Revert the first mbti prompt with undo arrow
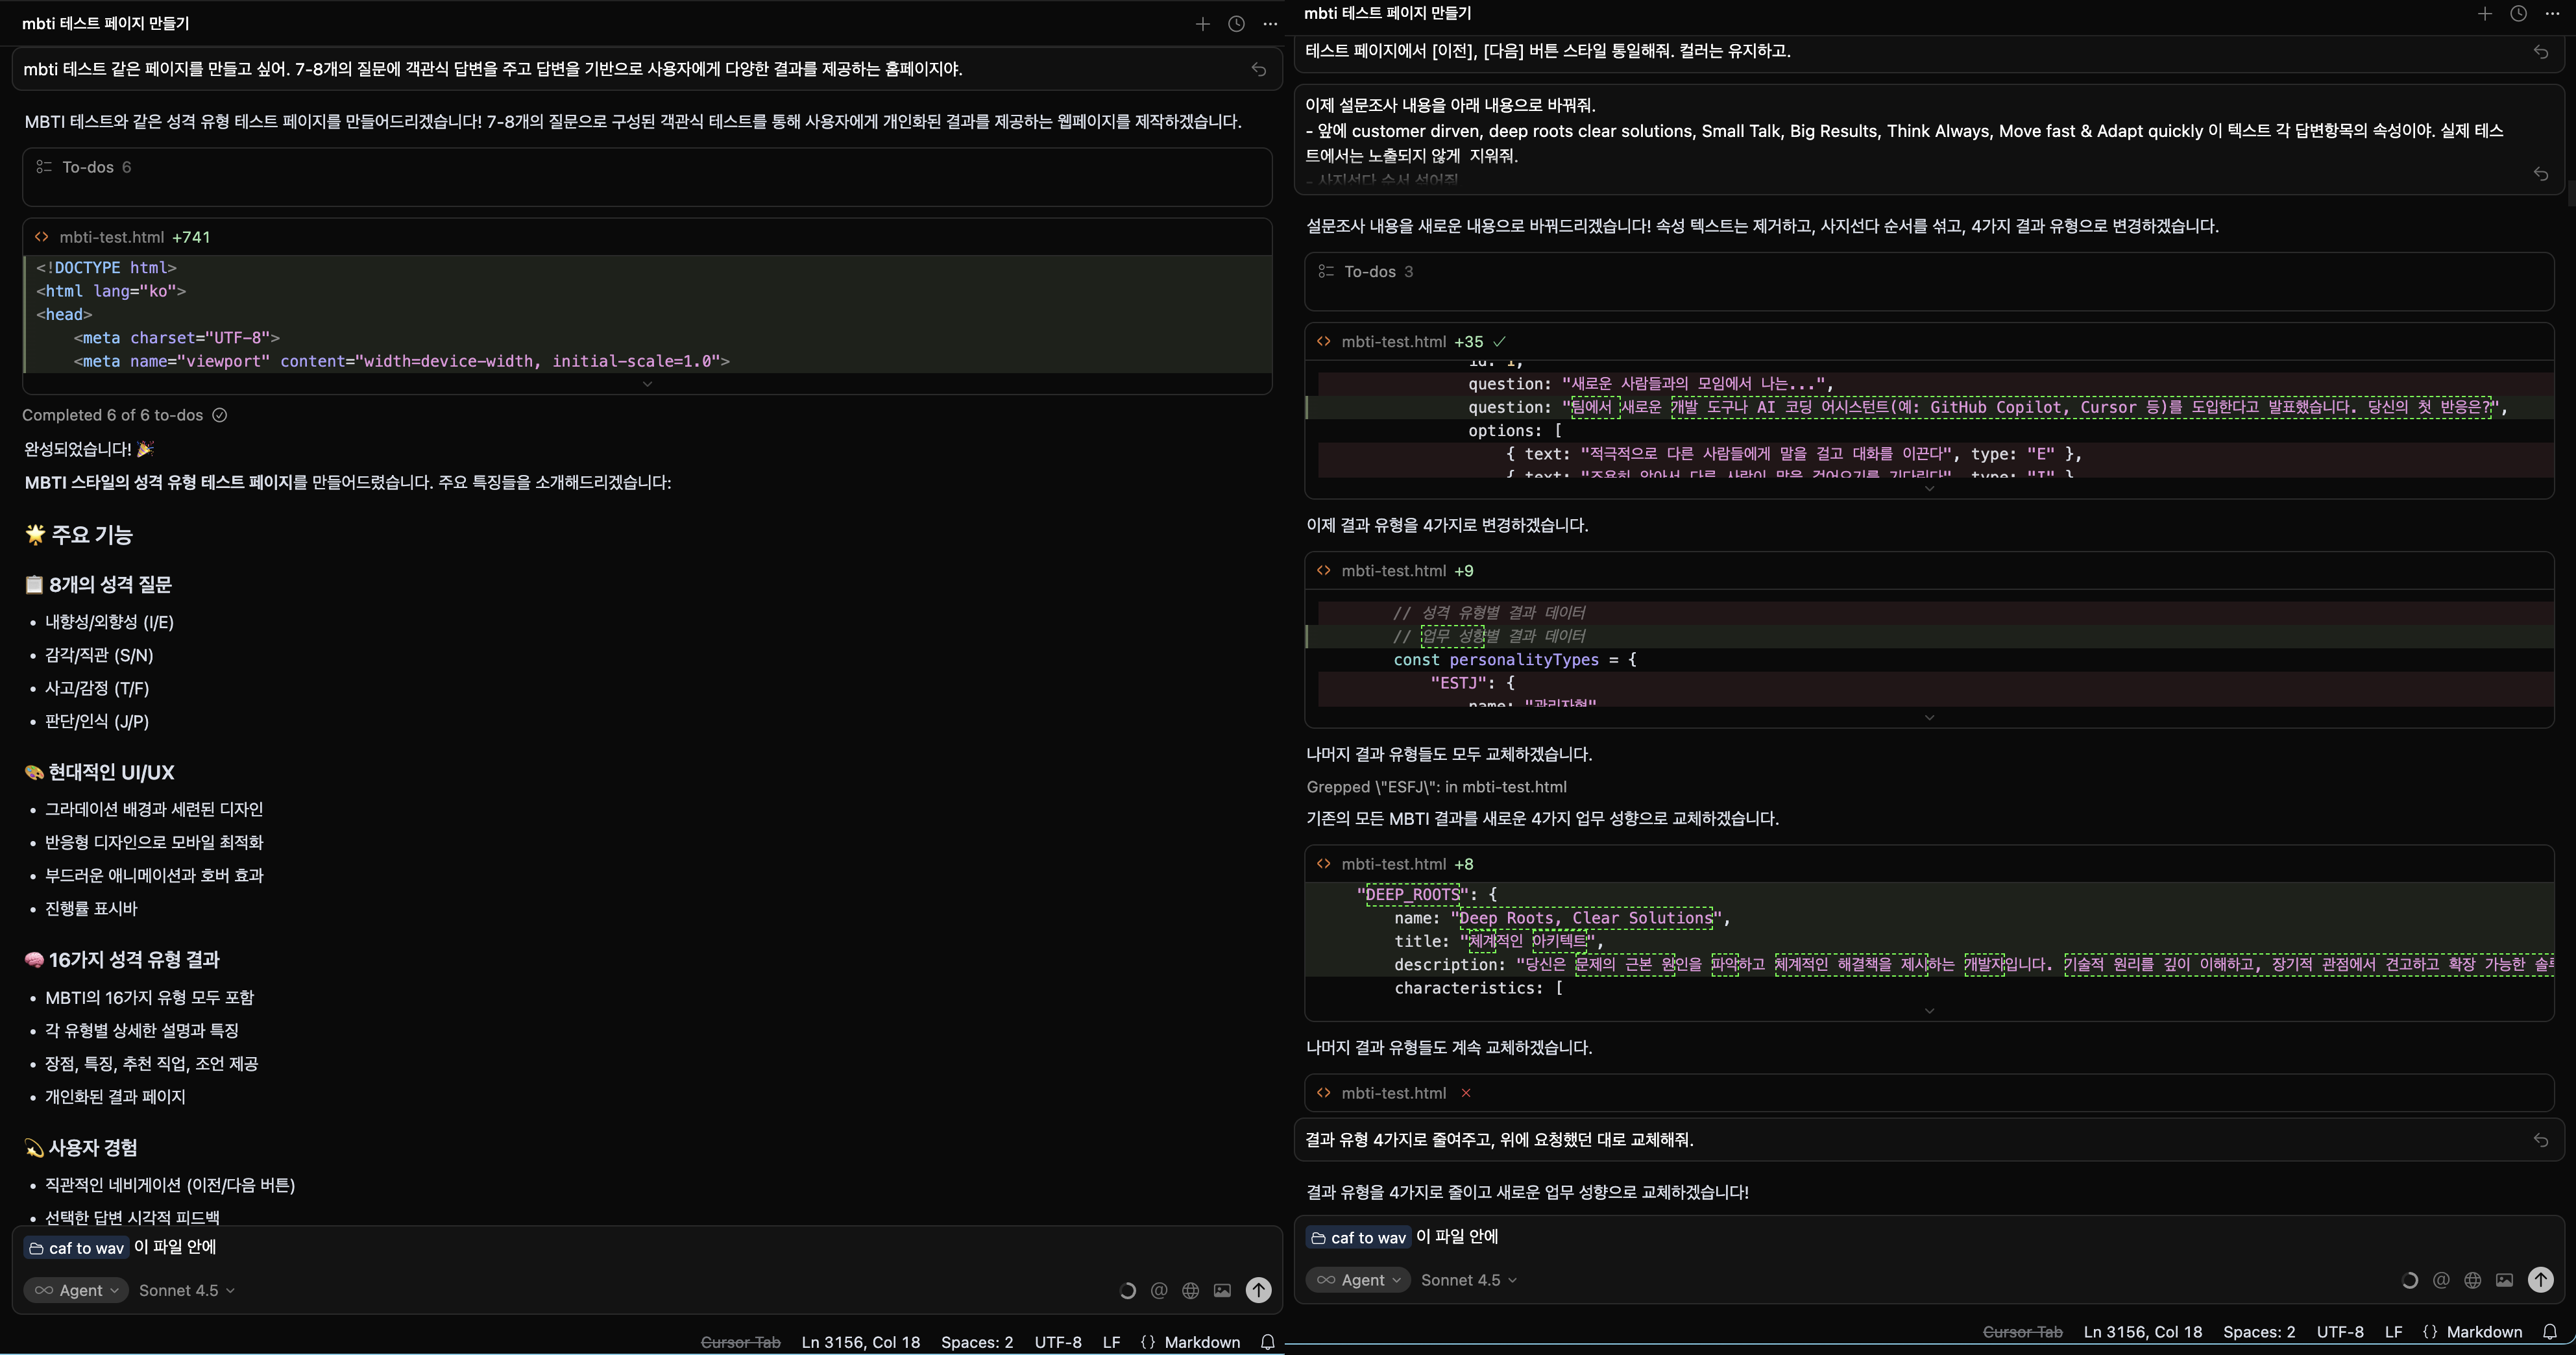 click(1259, 69)
